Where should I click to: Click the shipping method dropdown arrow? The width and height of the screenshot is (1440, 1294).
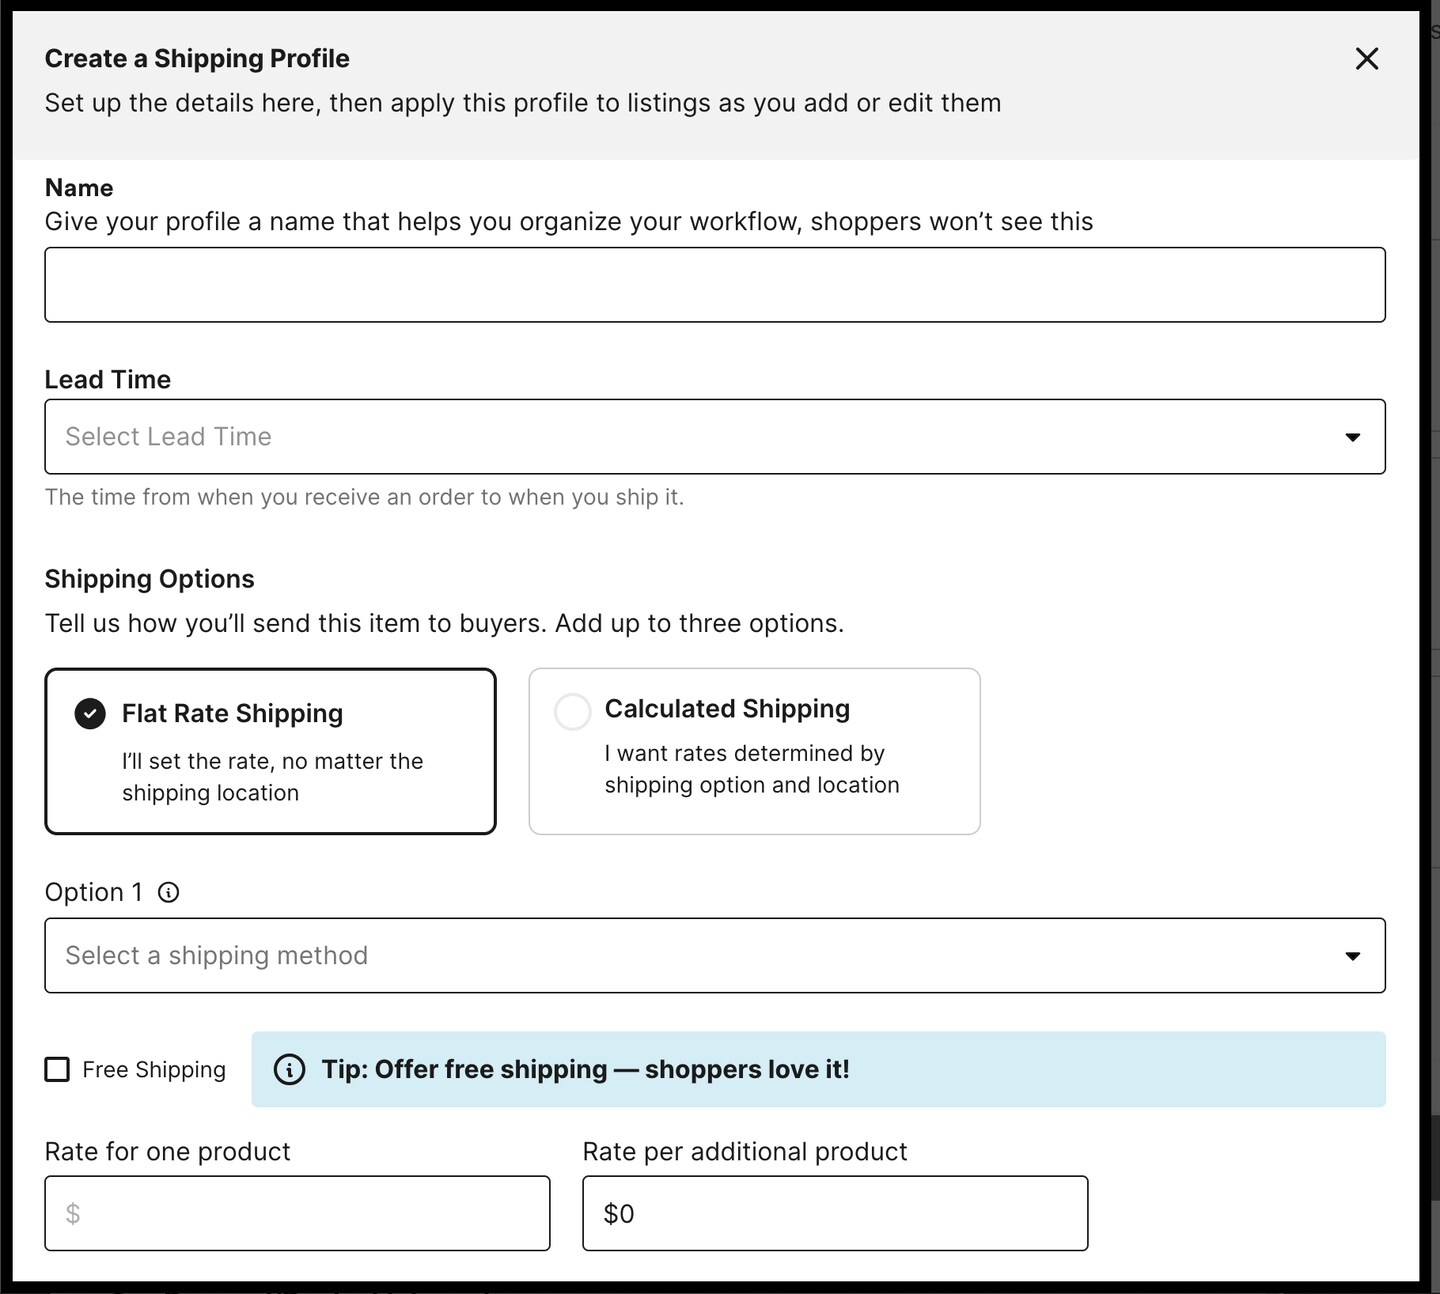coord(1353,956)
